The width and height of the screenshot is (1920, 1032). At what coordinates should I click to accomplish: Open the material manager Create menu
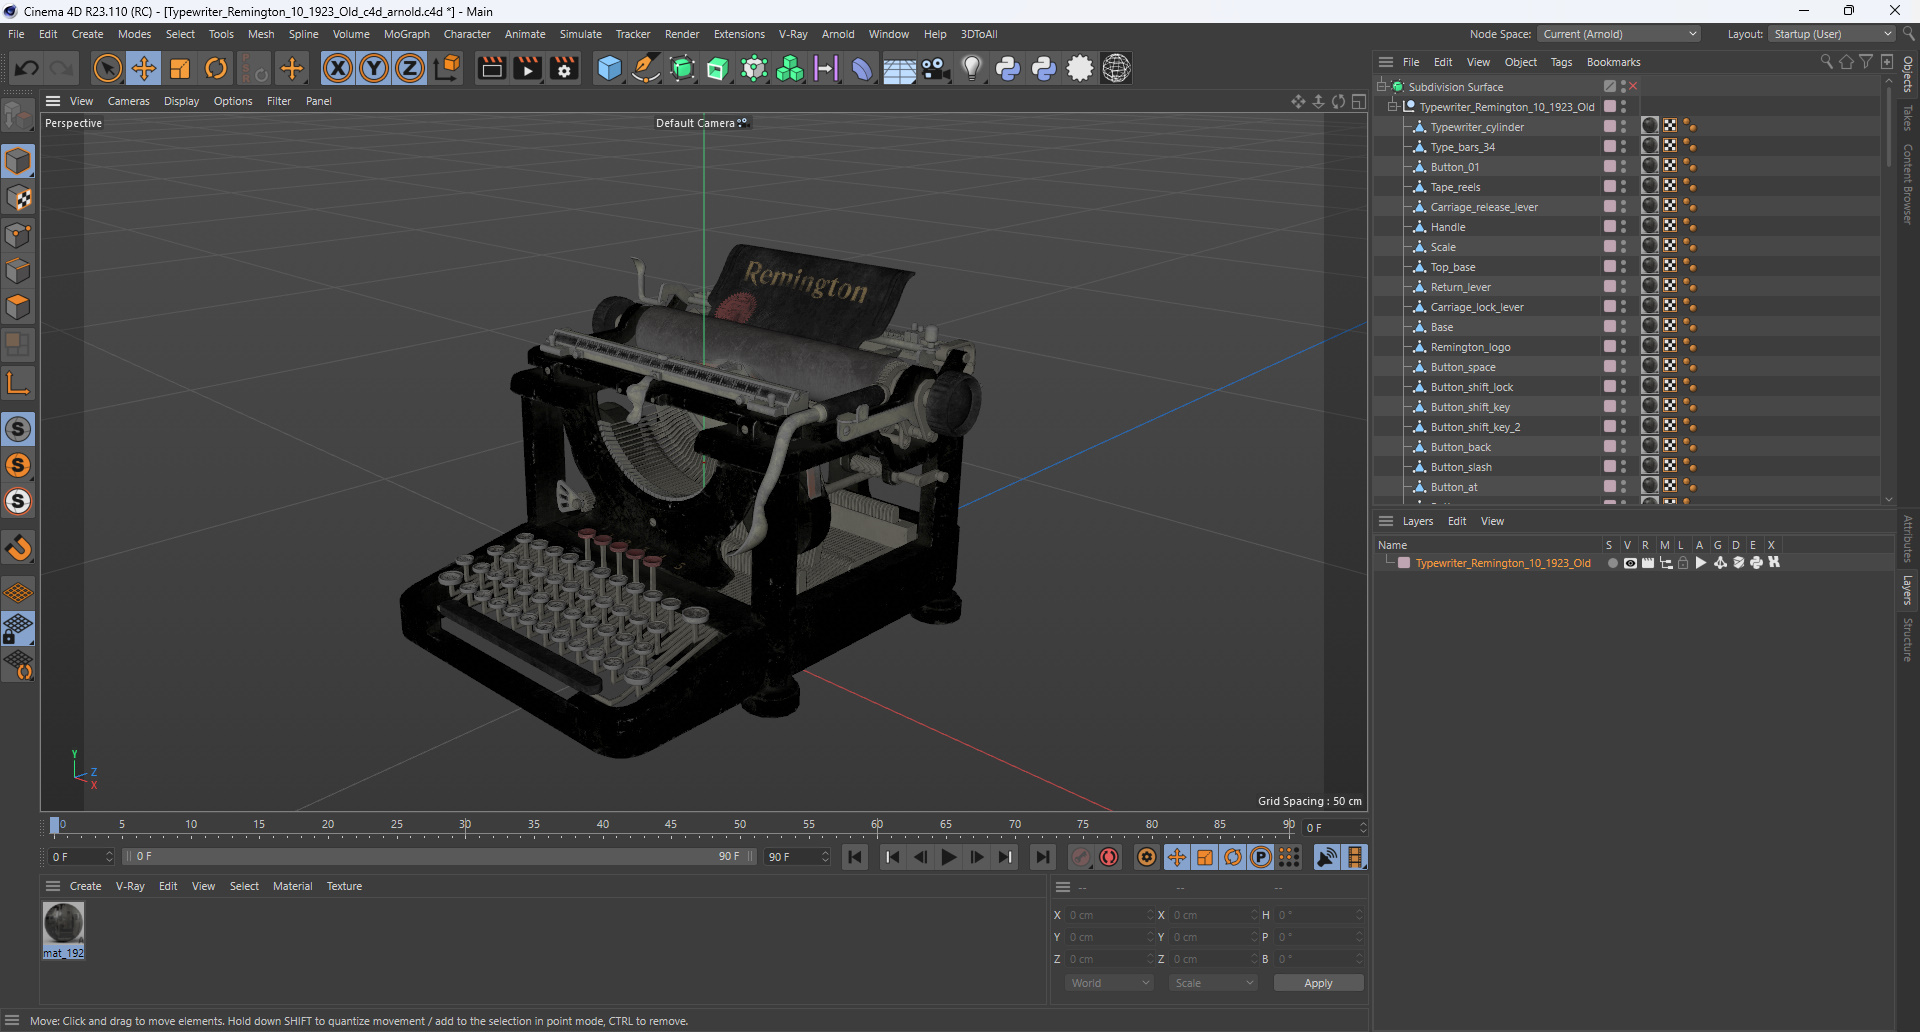pyautogui.click(x=85, y=886)
